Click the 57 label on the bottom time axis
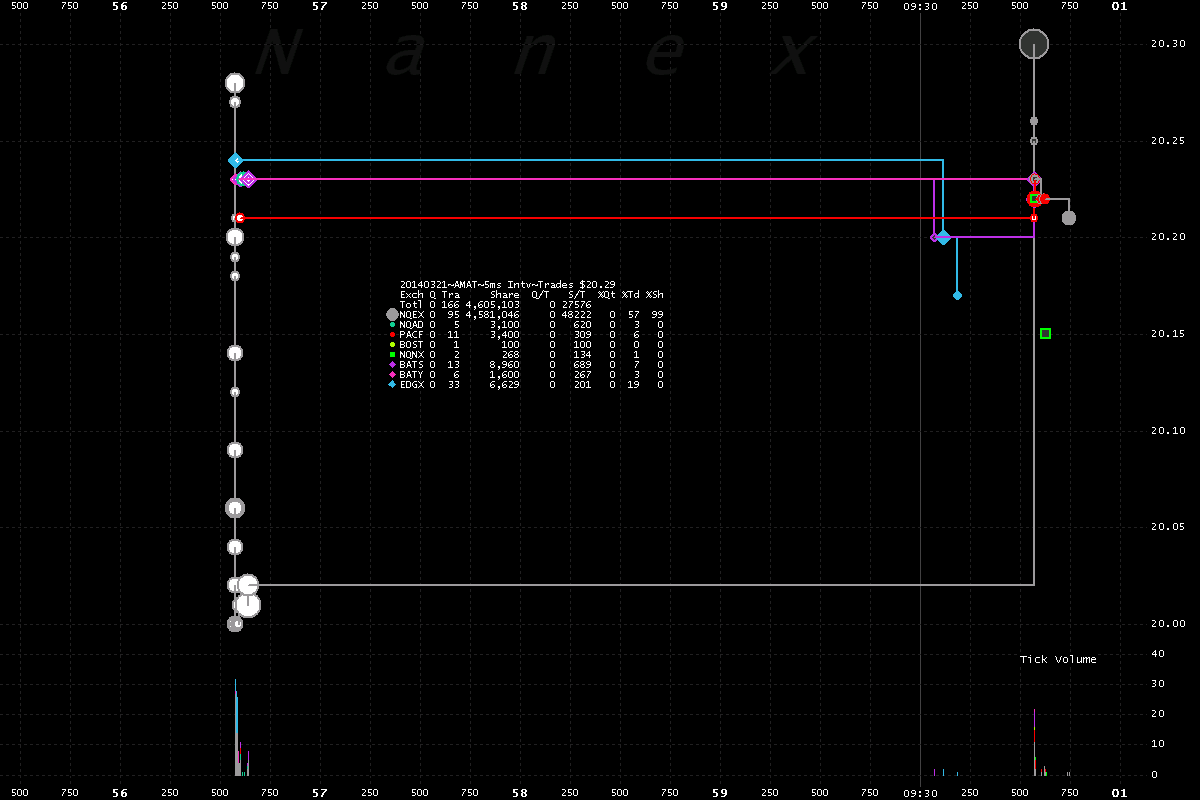This screenshot has height=800, width=1200. 319,792
